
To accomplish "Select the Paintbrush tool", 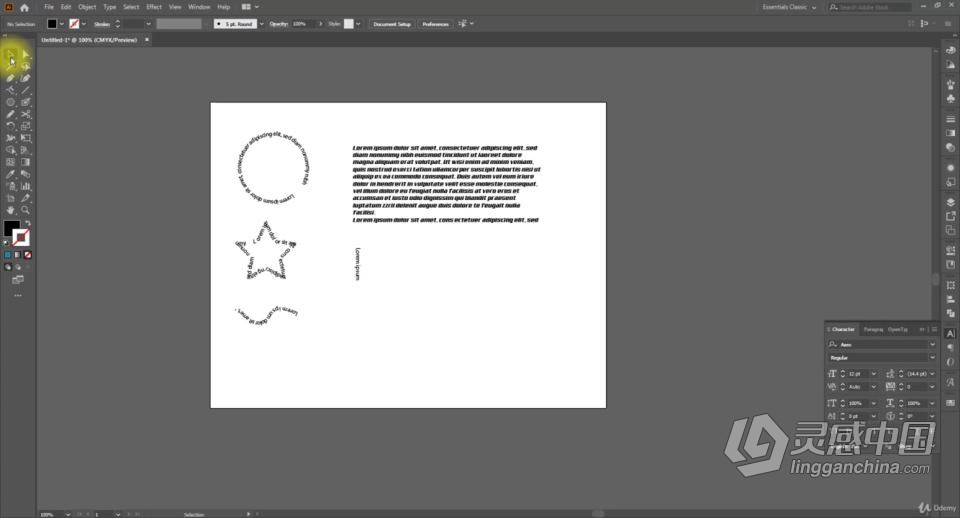I will (x=26, y=102).
